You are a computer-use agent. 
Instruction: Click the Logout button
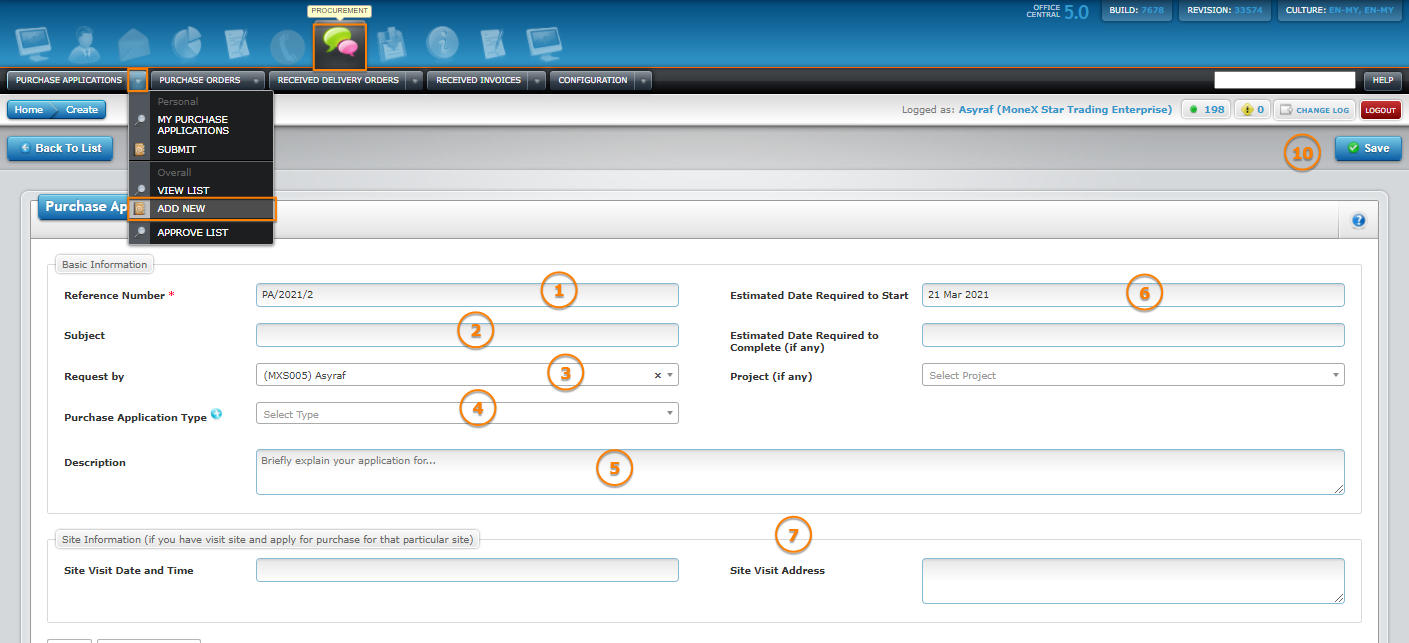tap(1381, 110)
